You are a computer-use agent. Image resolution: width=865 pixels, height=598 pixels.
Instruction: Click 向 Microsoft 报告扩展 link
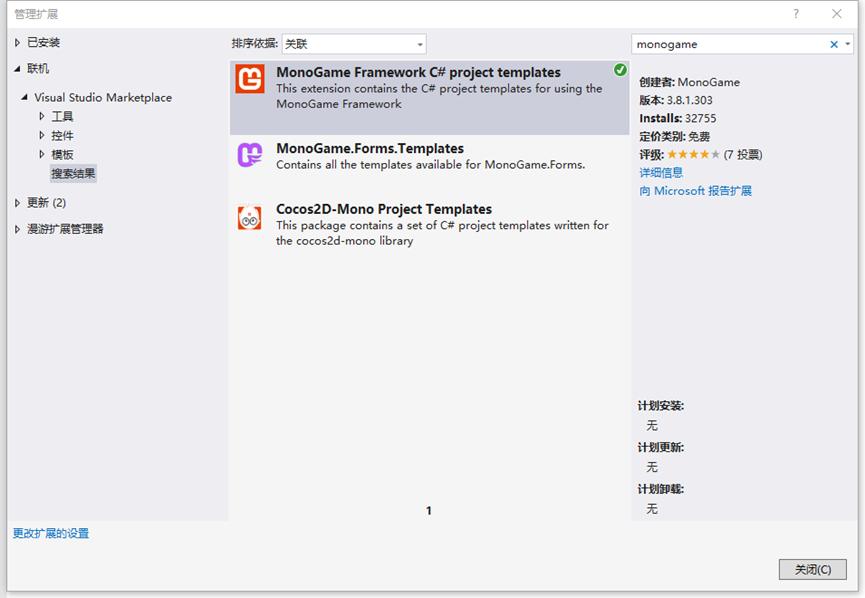[x=696, y=191]
